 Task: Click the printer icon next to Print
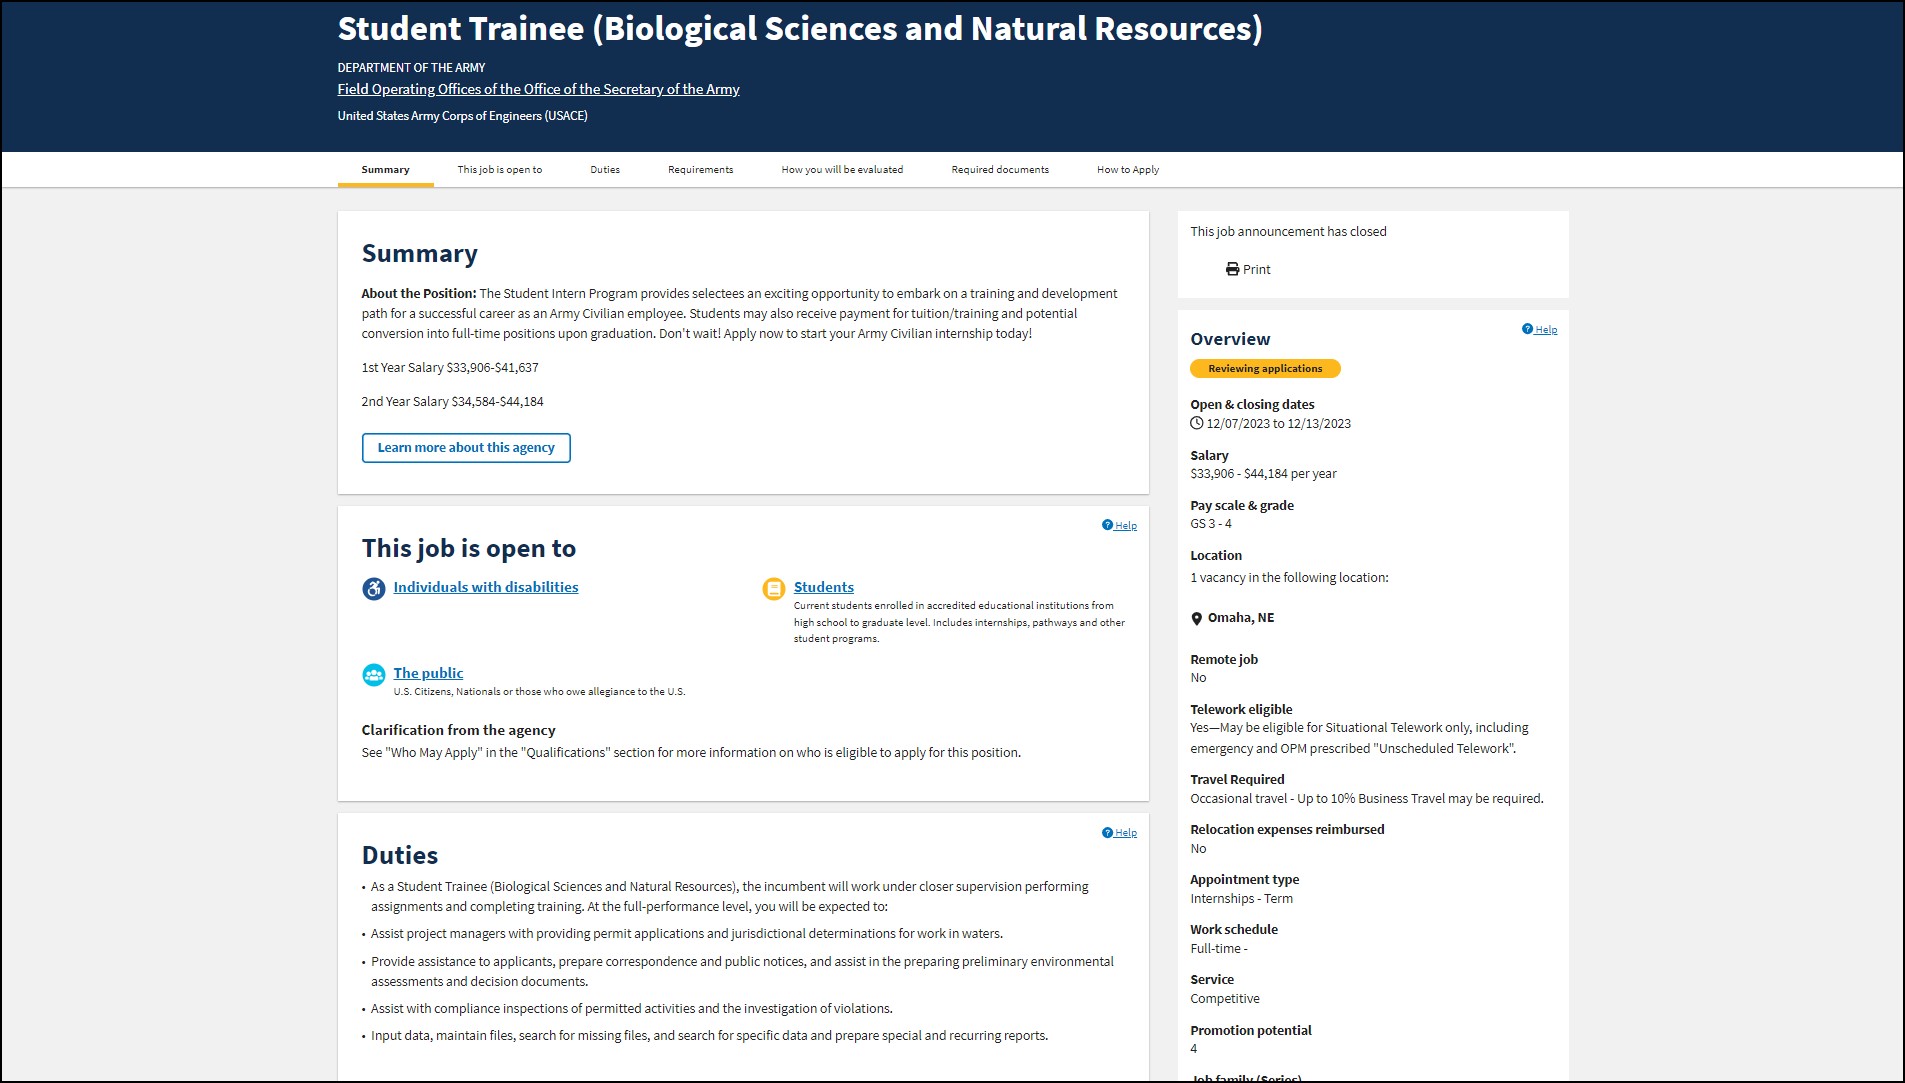click(1232, 269)
